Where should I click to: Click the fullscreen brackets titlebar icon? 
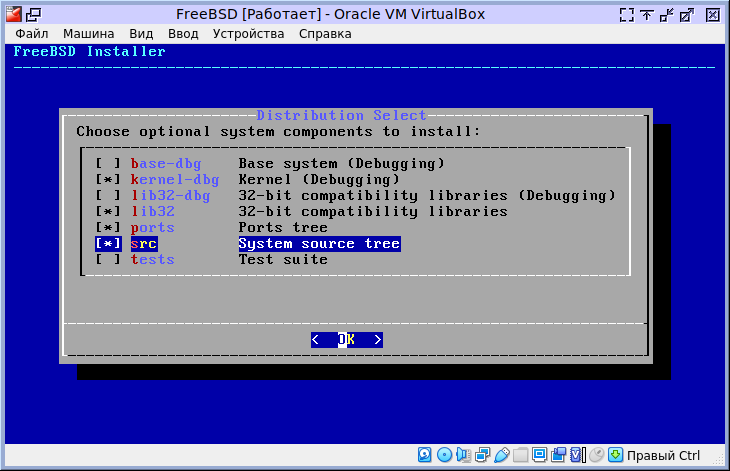[627, 15]
